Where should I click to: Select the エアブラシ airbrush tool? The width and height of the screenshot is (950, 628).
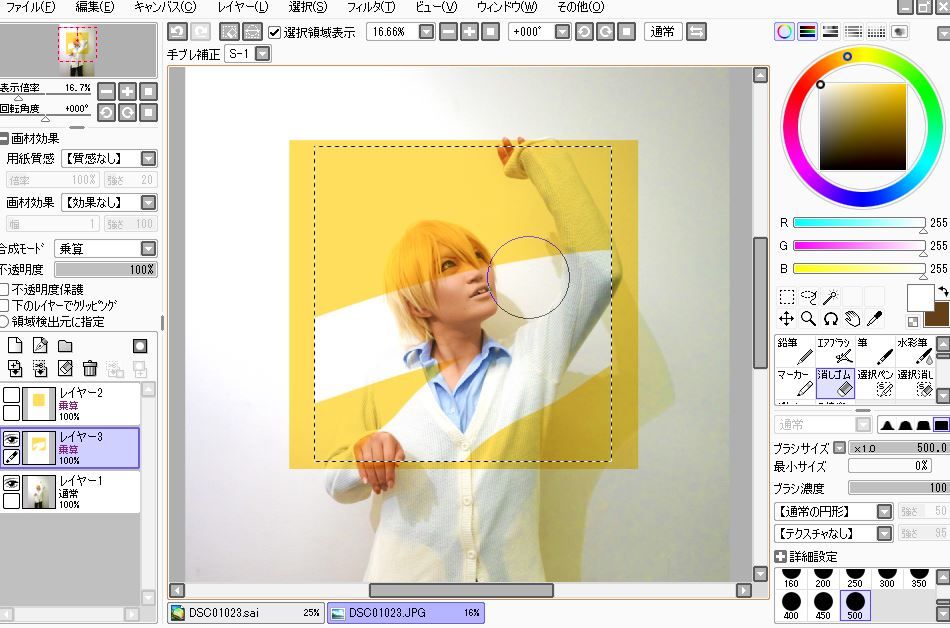pos(835,351)
